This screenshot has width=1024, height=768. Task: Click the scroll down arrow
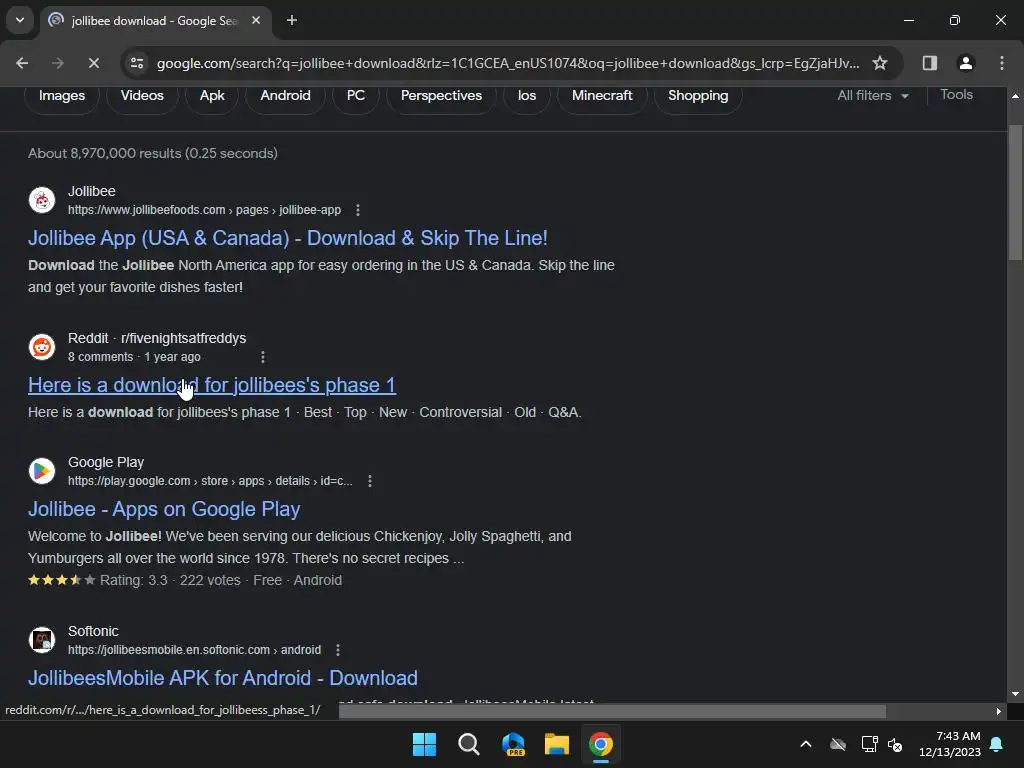pyautogui.click(x=1015, y=694)
